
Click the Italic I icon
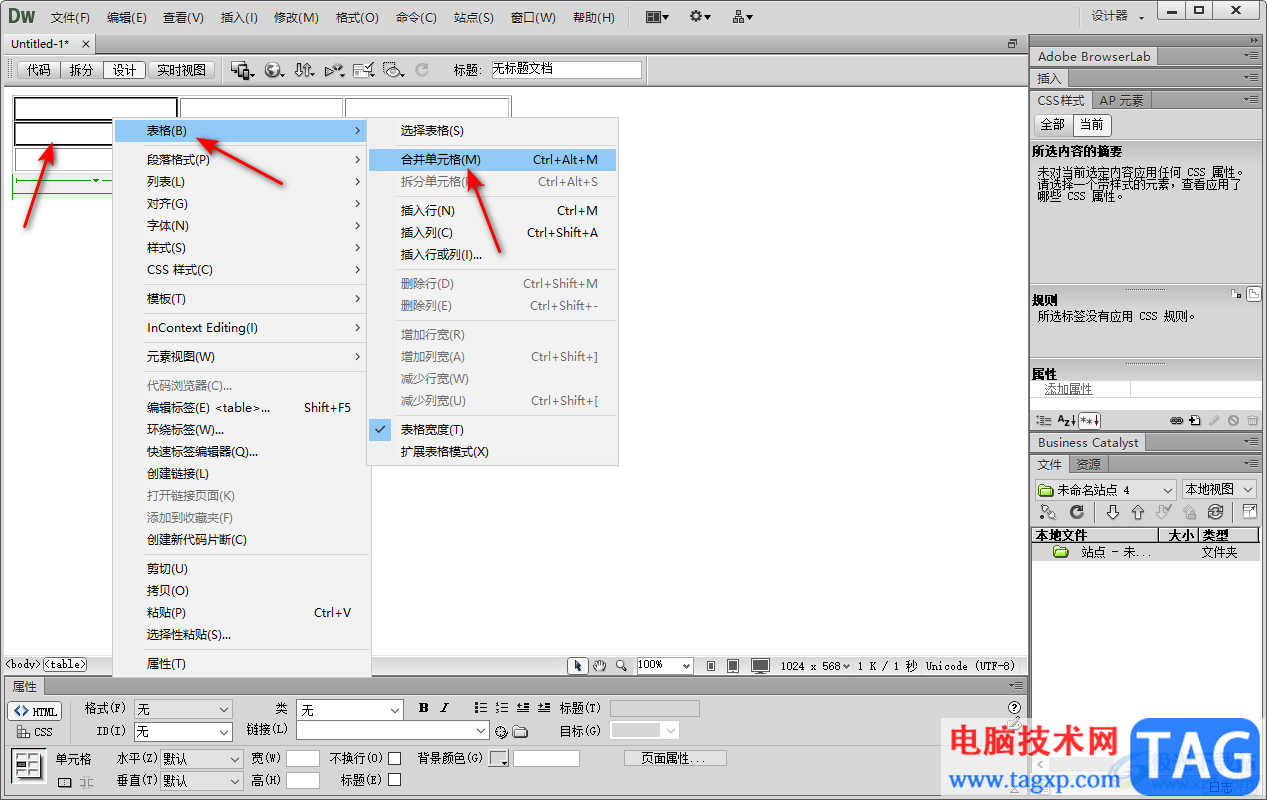(445, 708)
